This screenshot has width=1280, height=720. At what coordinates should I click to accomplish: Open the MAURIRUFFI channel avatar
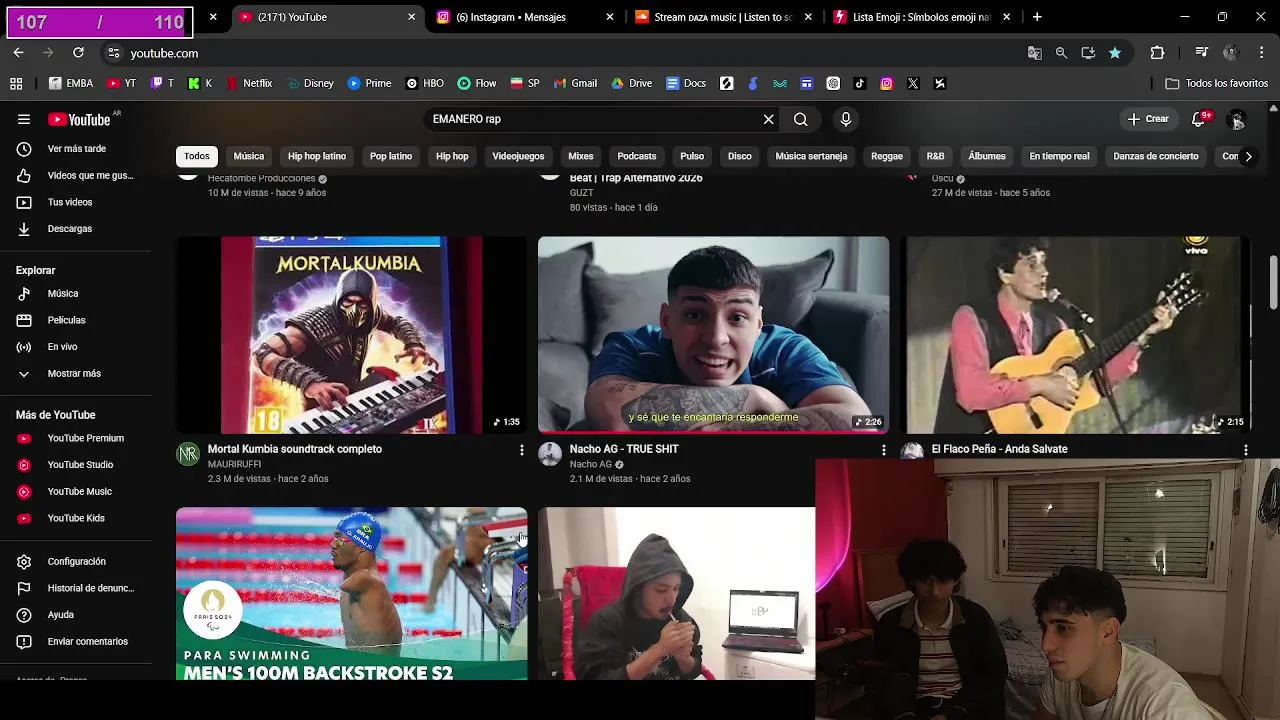point(188,455)
